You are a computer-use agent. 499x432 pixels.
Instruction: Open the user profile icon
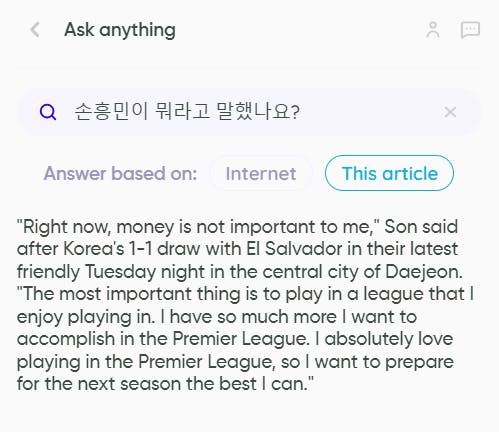click(x=433, y=30)
